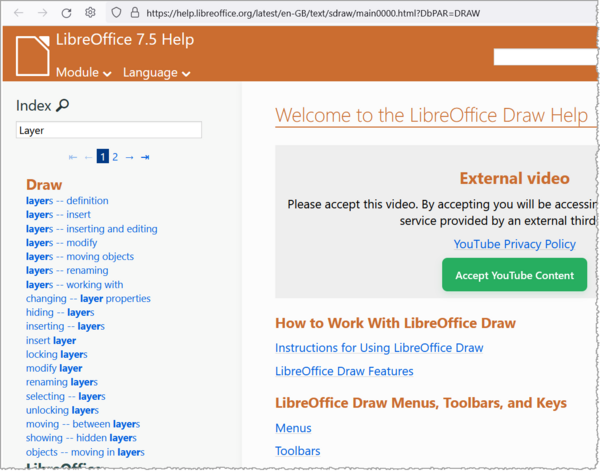
Task: Go to next index page arrow
Action: [x=129, y=157]
